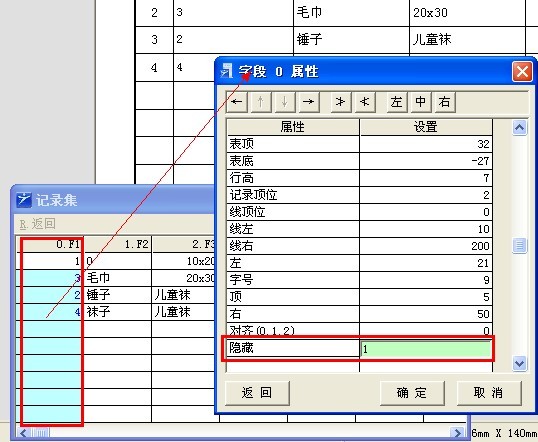Image resolution: width=538 pixels, height=442 pixels.
Task: Click the shrink spacing arrows icon
Action: [x=365, y=102]
